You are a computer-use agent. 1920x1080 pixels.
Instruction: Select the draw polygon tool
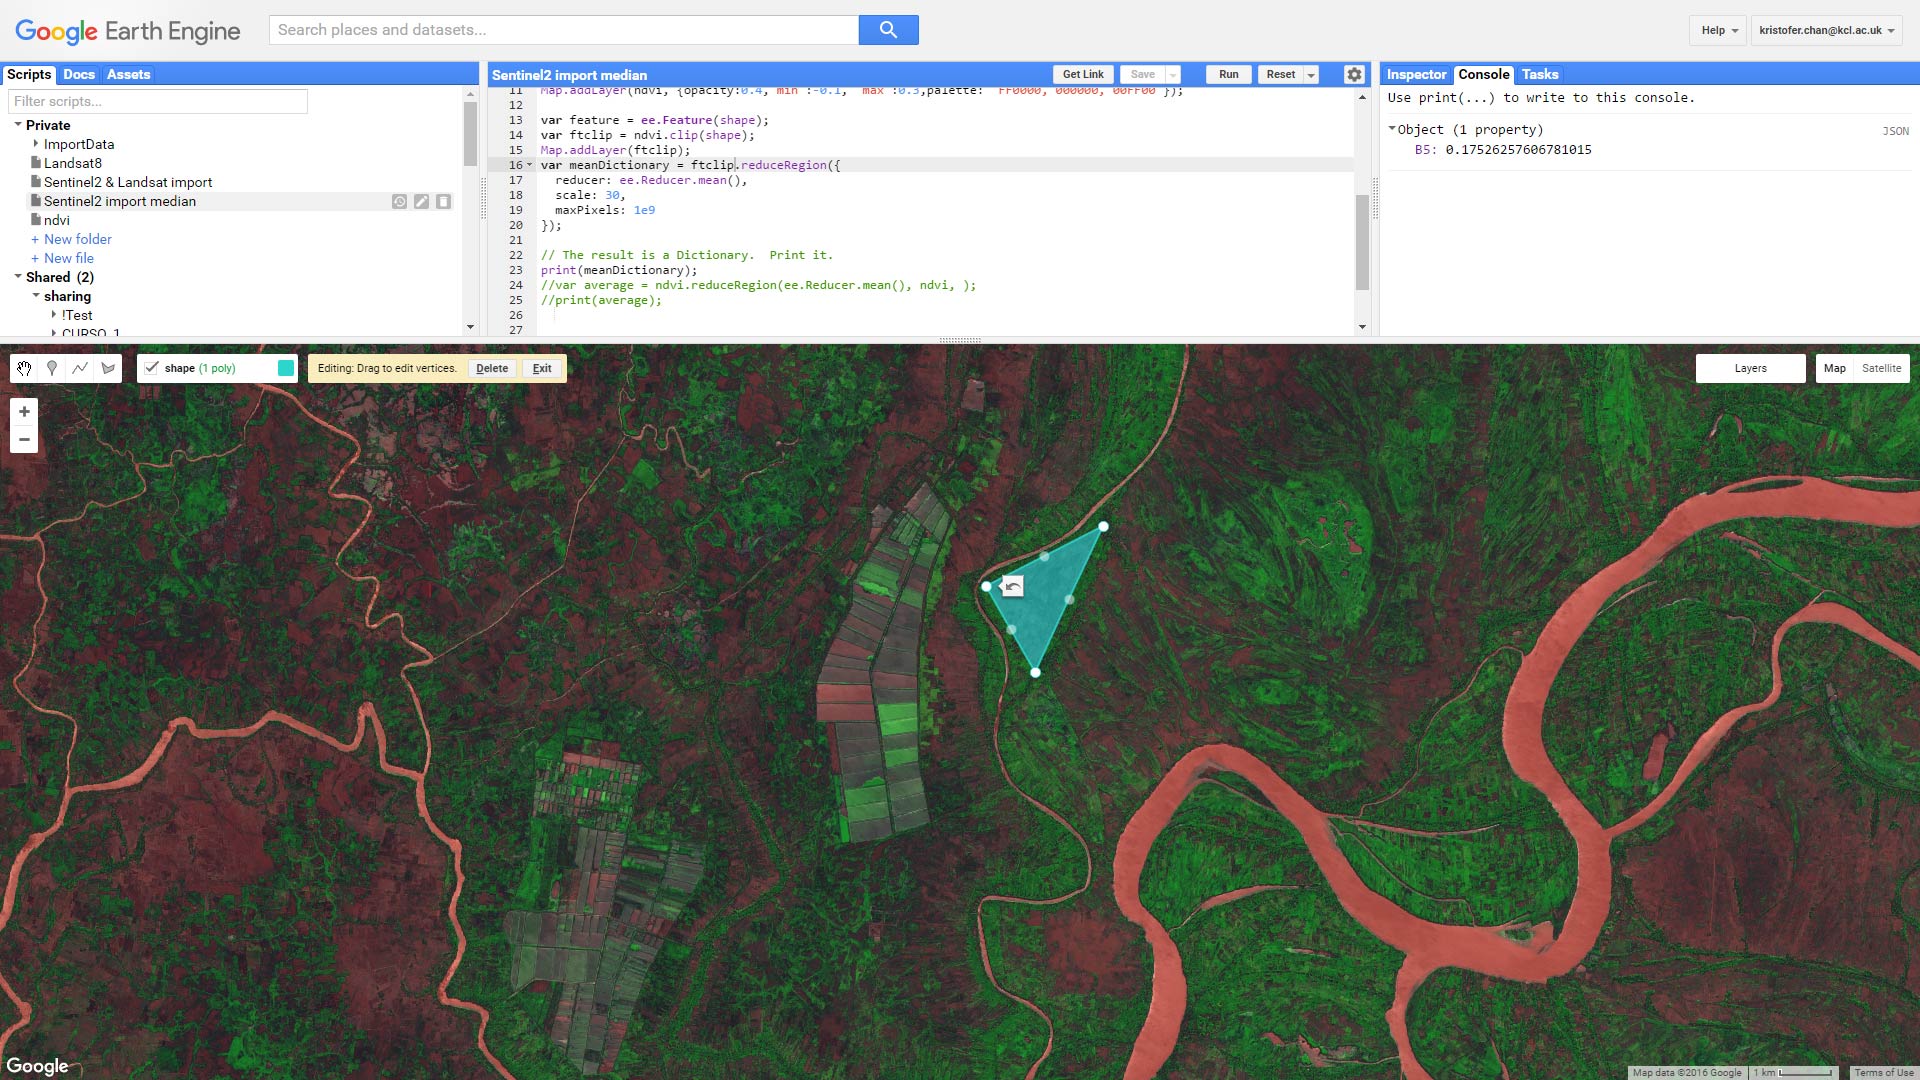(x=108, y=368)
